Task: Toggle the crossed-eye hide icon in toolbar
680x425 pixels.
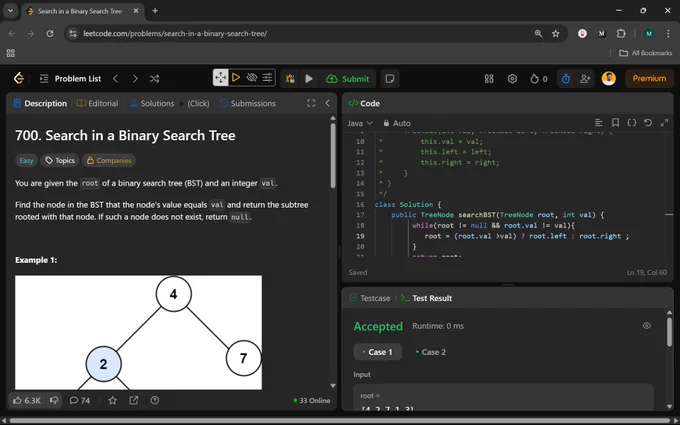Action: pyautogui.click(x=252, y=78)
